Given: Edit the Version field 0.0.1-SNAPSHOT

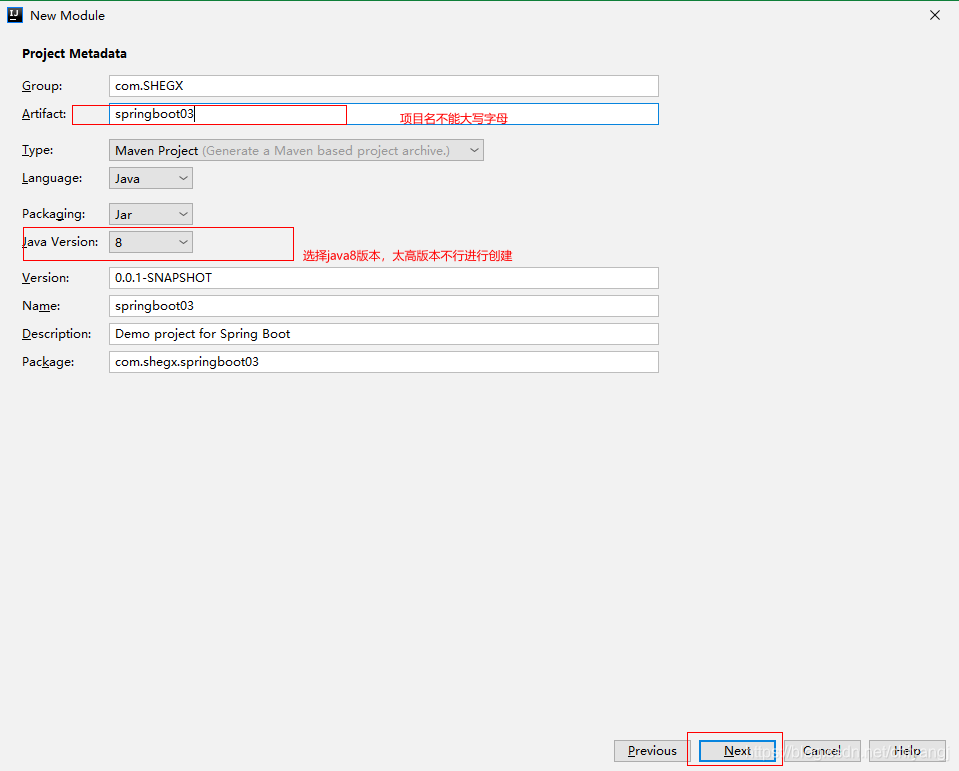Looking at the screenshot, I should [x=383, y=278].
